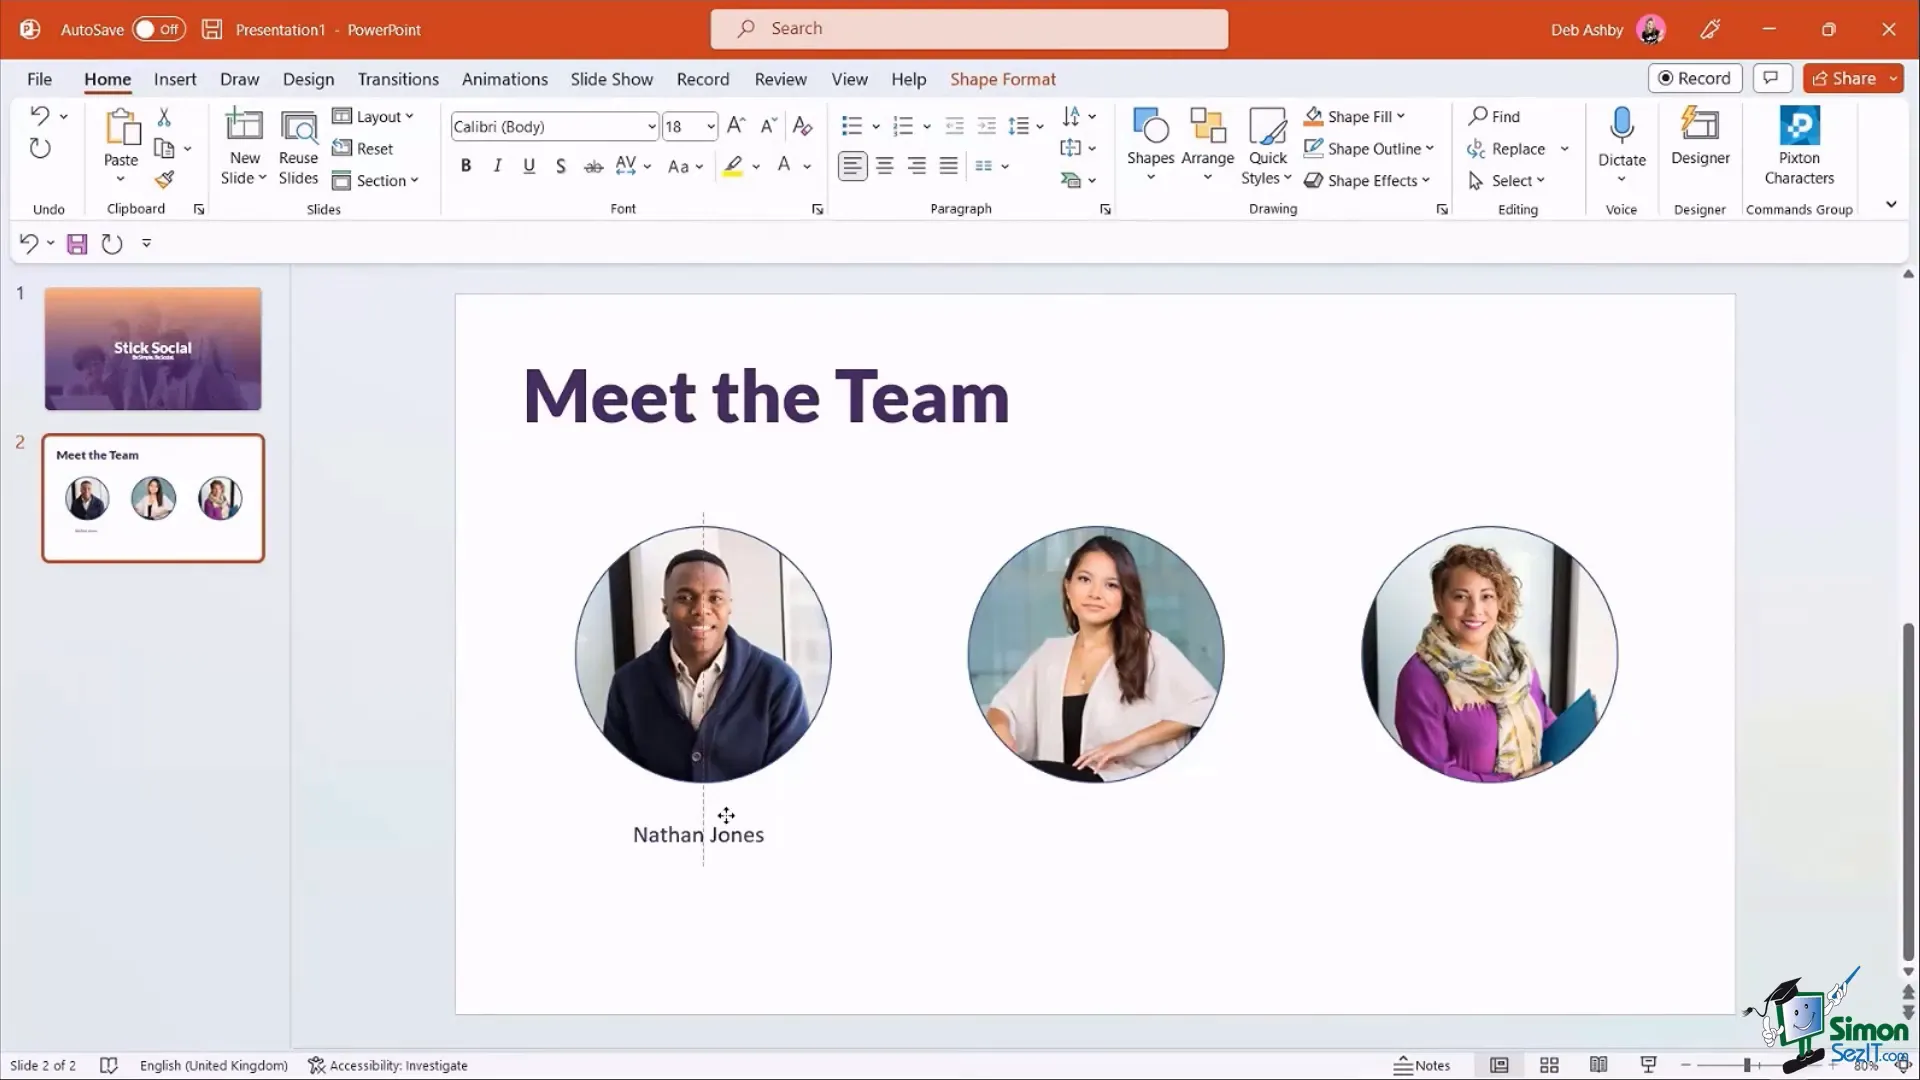The image size is (1920, 1080).
Task: Open the File menu
Action: 39,79
